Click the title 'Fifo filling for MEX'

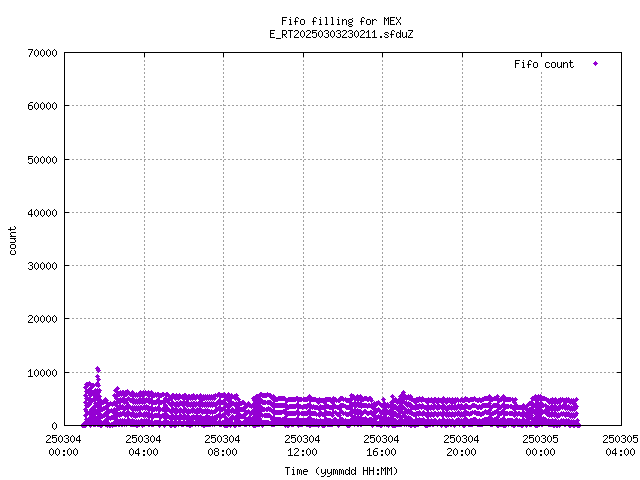point(341,21)
